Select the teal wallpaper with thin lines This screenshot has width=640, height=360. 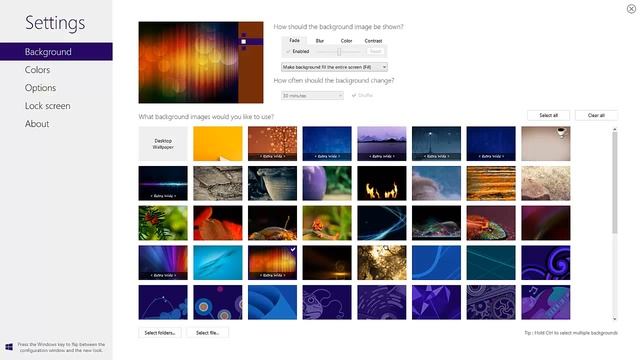[x=491, y=262]
